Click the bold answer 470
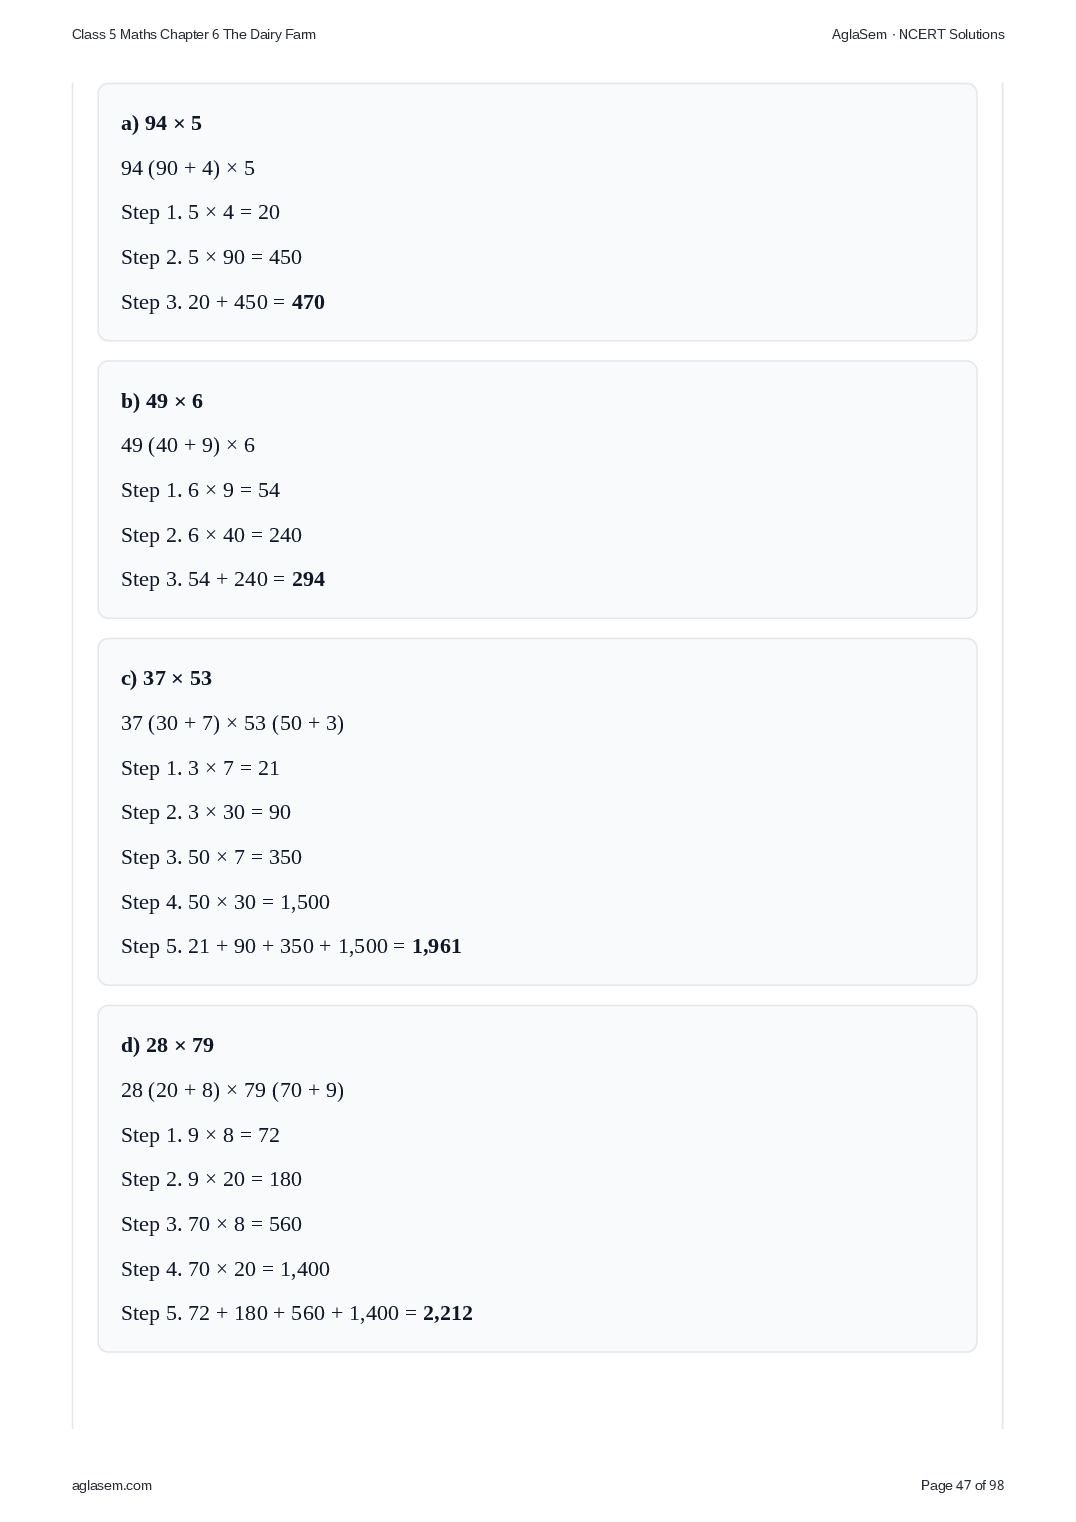The width and height of the screenshot is (1076, 1522). click(308, 302)
